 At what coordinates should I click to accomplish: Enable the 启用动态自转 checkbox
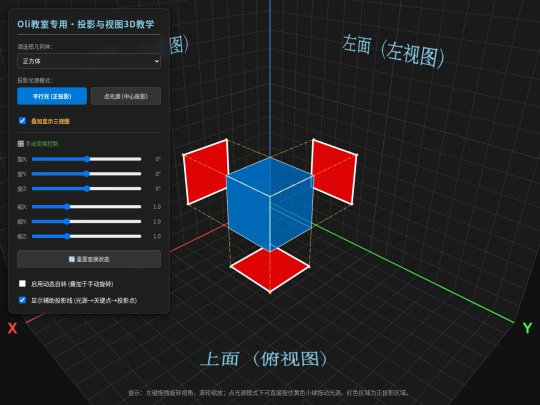[22, 283]
